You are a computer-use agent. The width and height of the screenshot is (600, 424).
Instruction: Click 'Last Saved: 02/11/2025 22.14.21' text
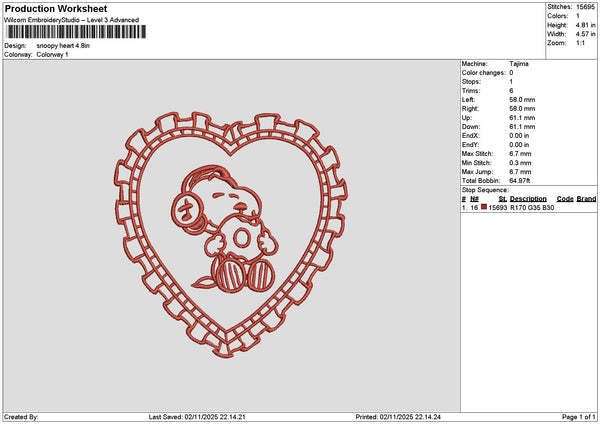[x=197, y=417]
